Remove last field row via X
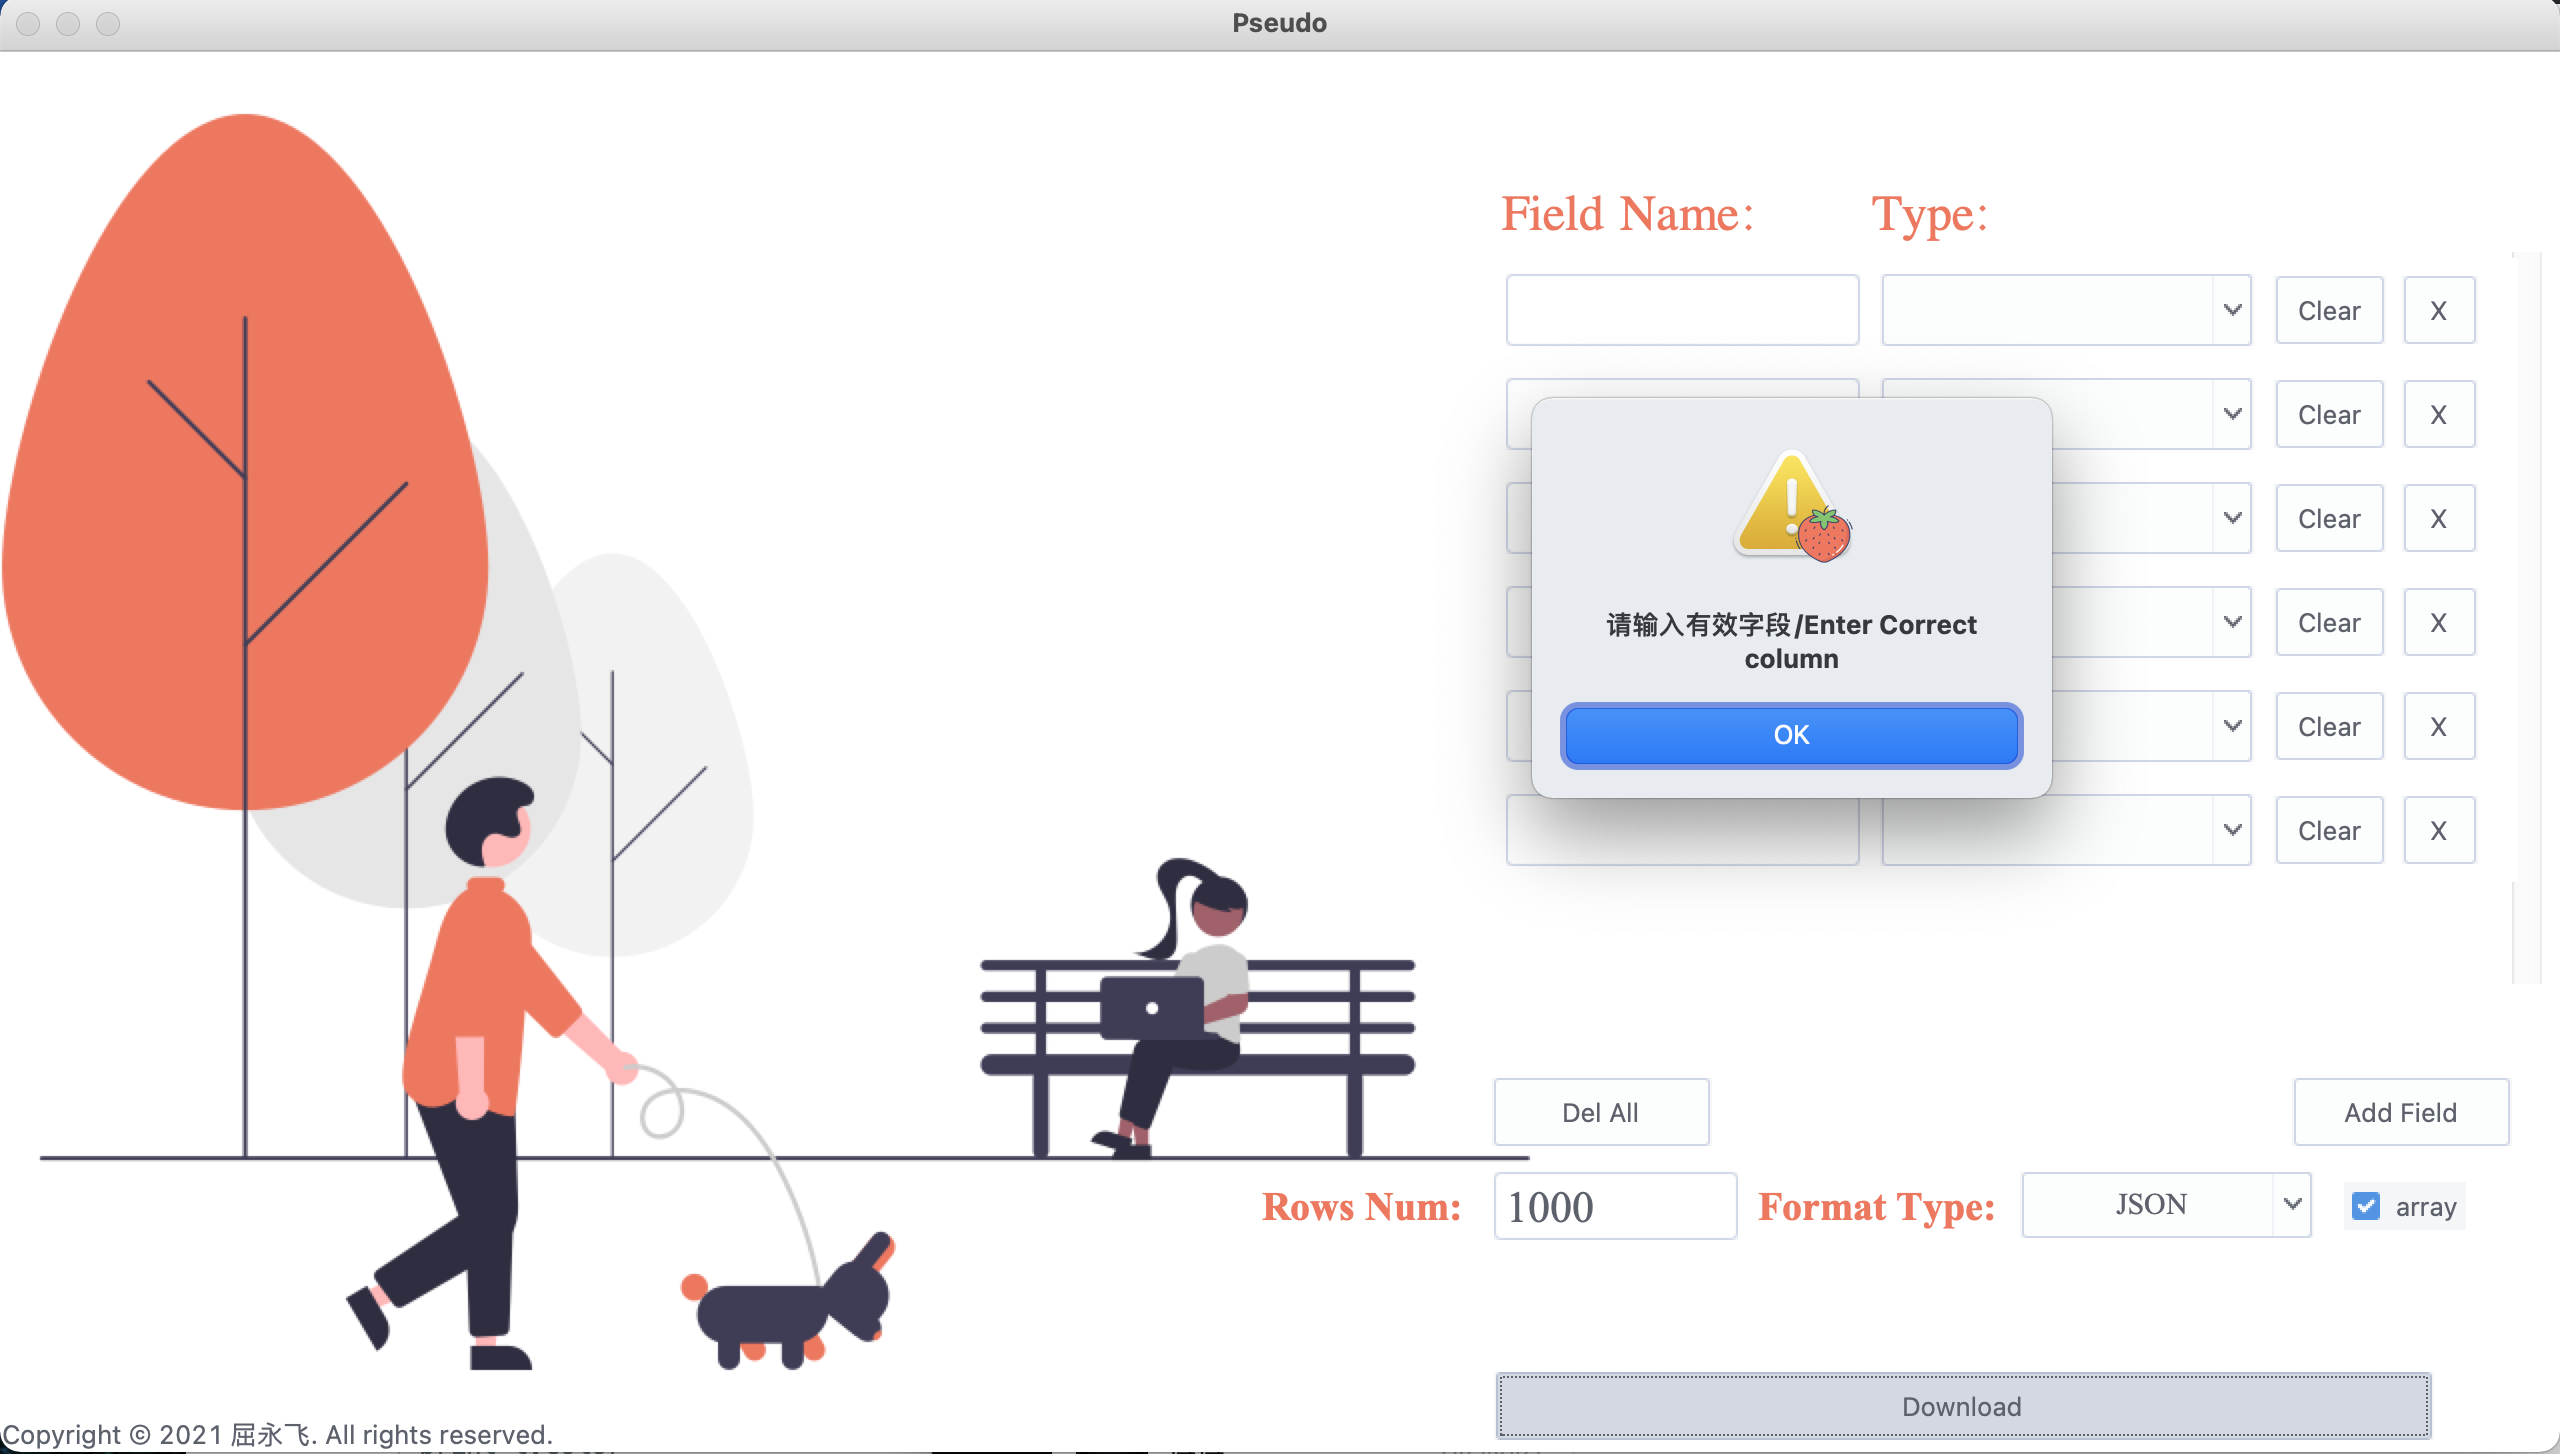 tap(2438, 831)
